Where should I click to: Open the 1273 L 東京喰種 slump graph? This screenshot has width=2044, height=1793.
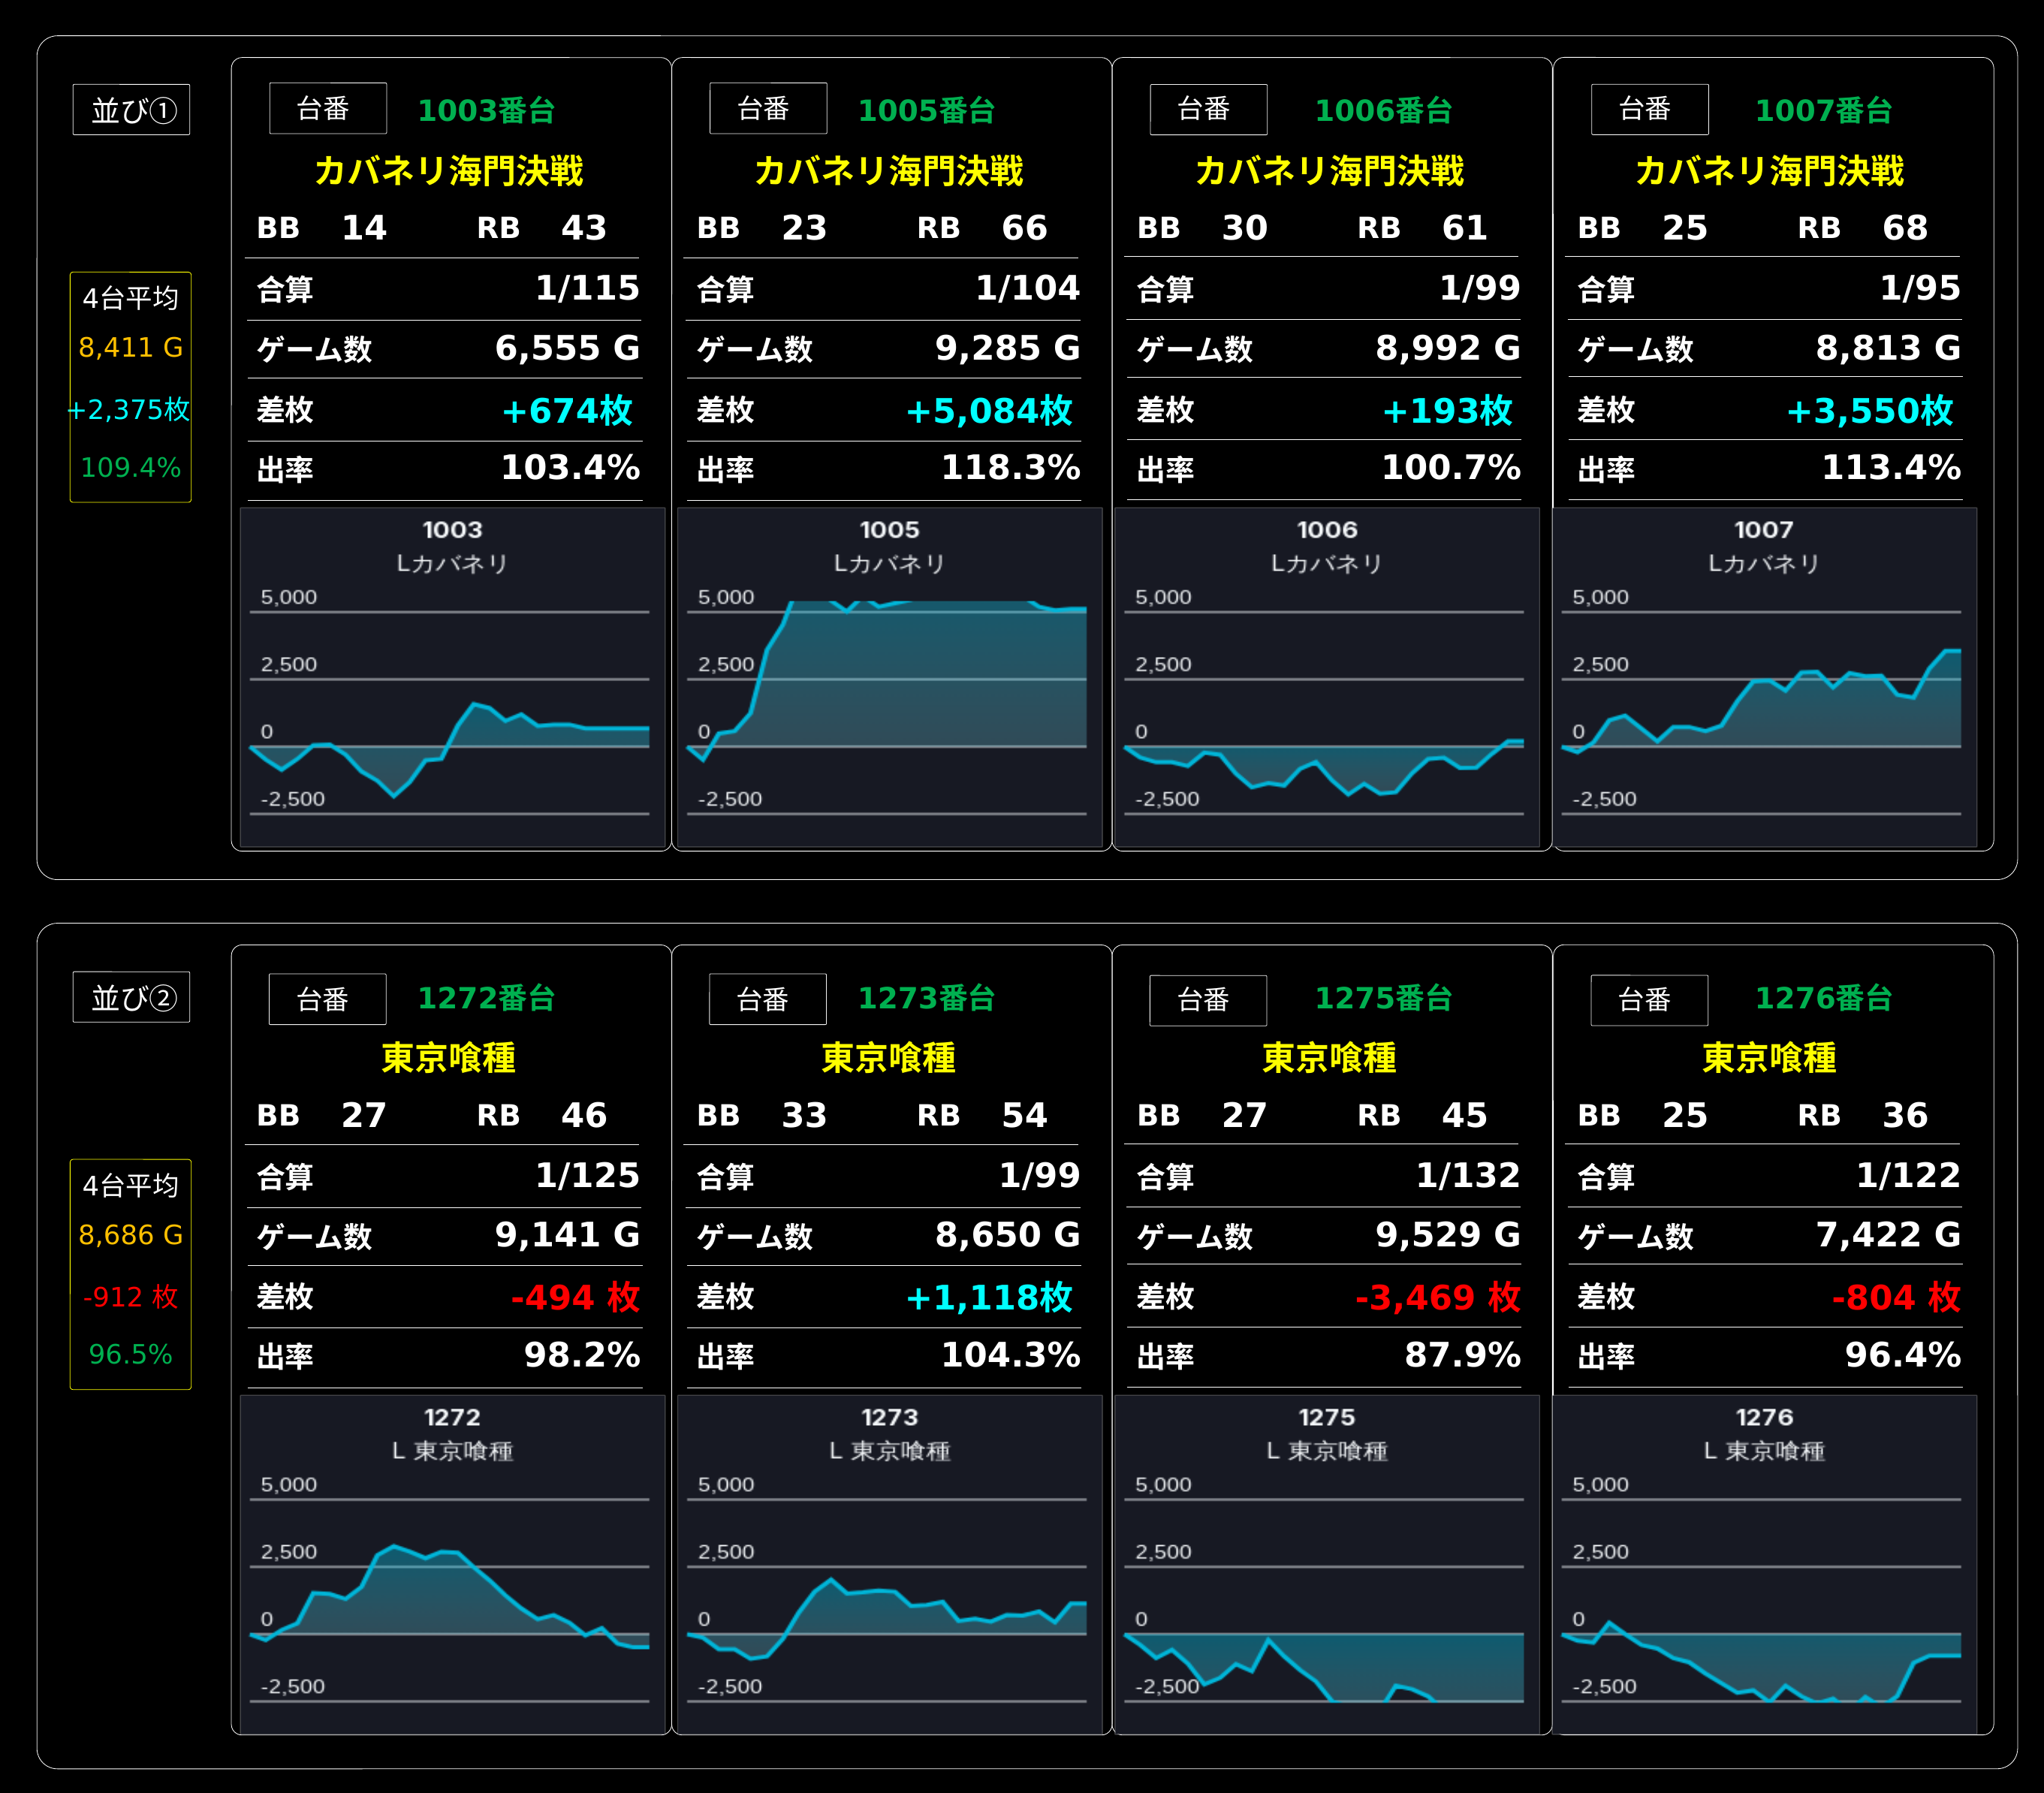pyautogui.click(x=889, y=1564)
